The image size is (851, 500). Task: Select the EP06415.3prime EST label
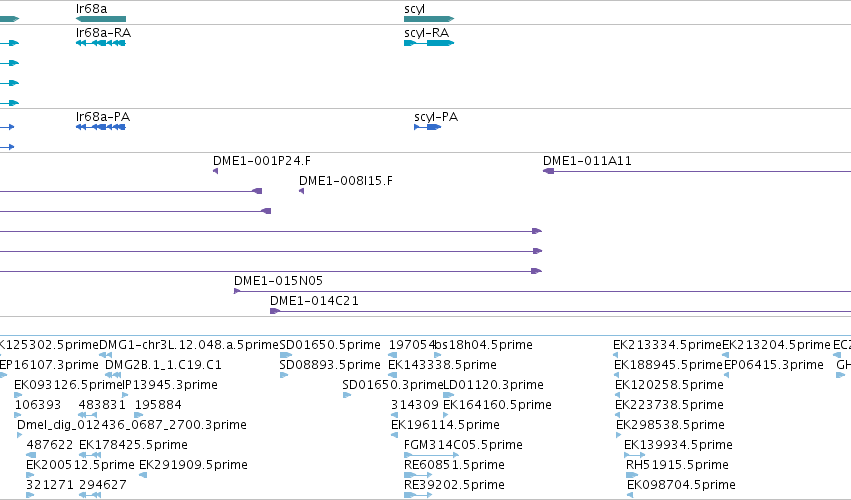(x=774, y=365)
